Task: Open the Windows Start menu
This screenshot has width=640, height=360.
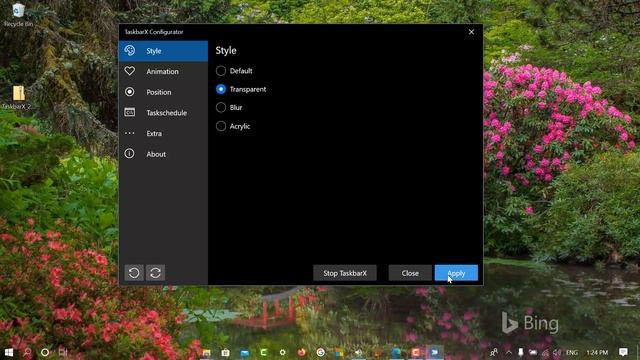Action: (9, 352)
